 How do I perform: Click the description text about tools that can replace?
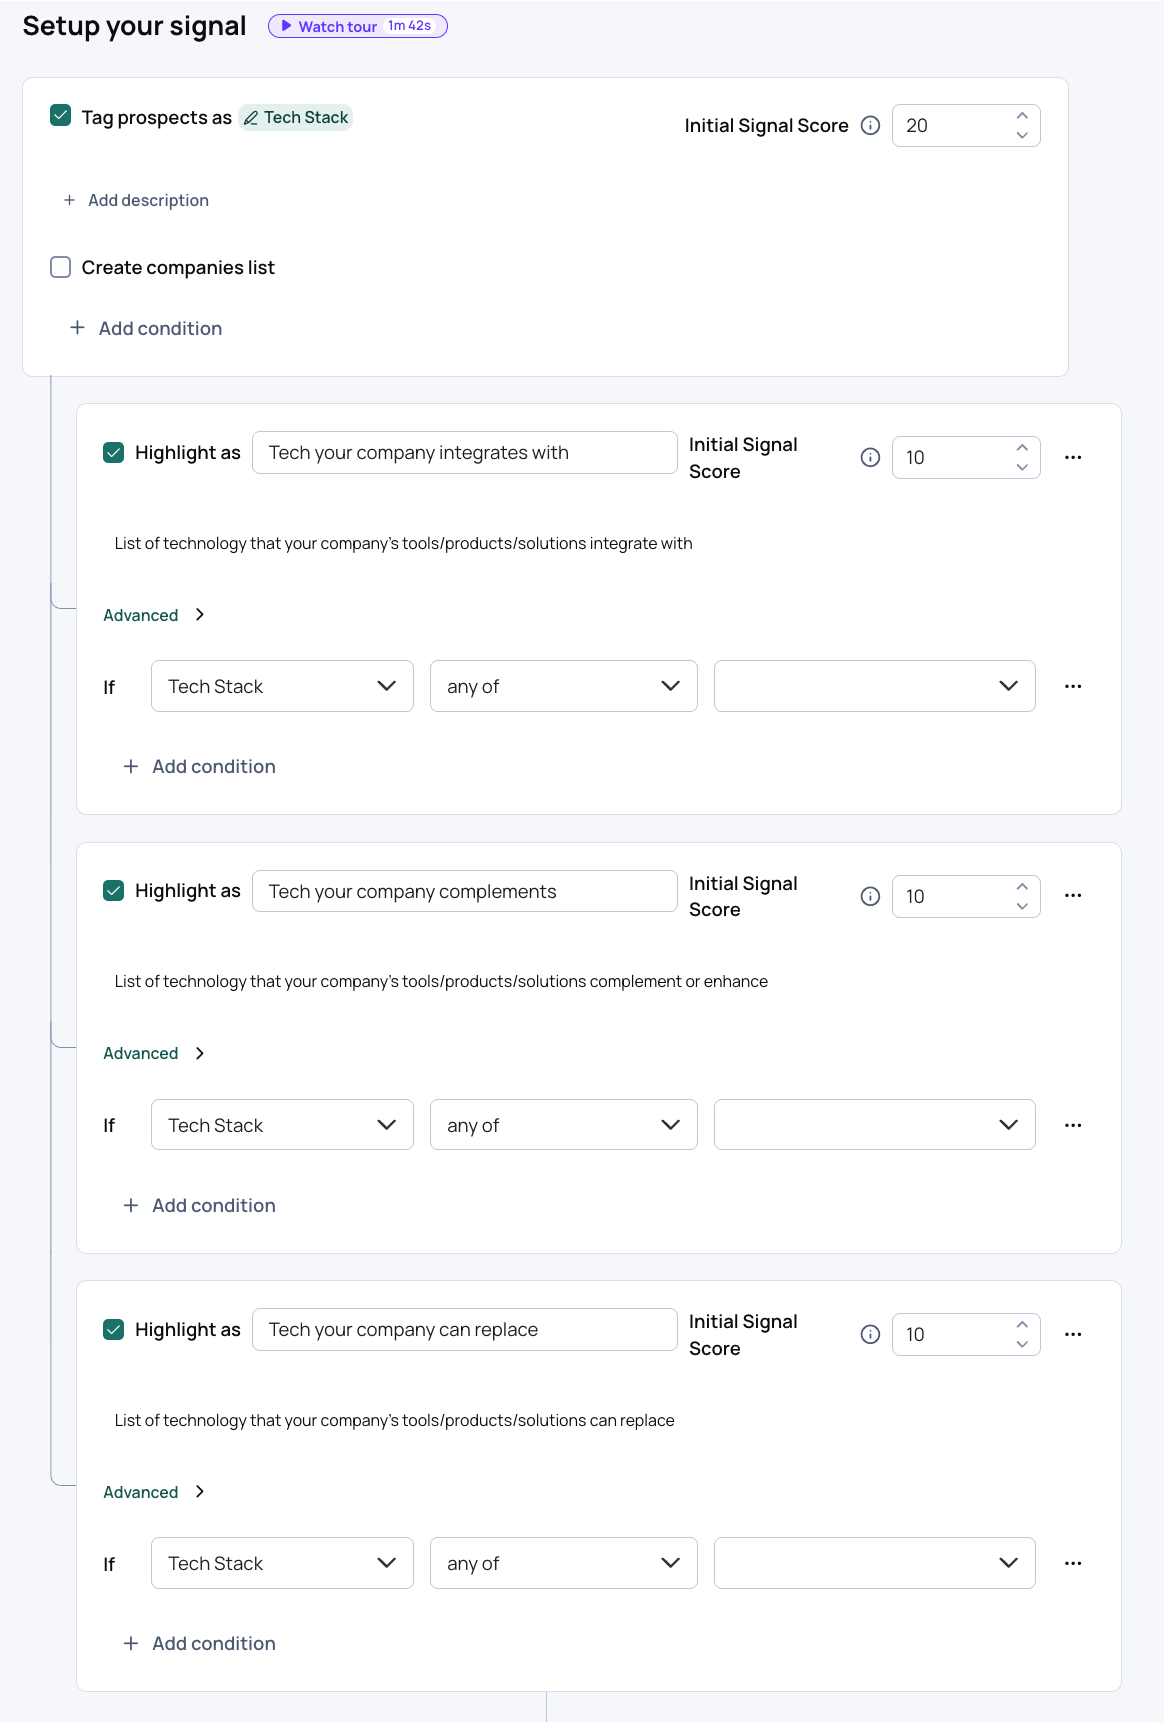coord(394,1420)
